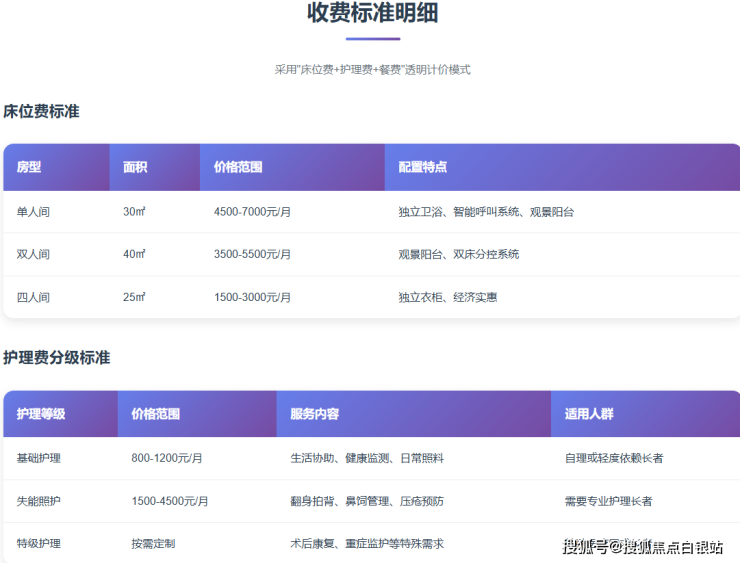
Task: Click the transparent pricing mode subtitle text
Action: [372, 70]
